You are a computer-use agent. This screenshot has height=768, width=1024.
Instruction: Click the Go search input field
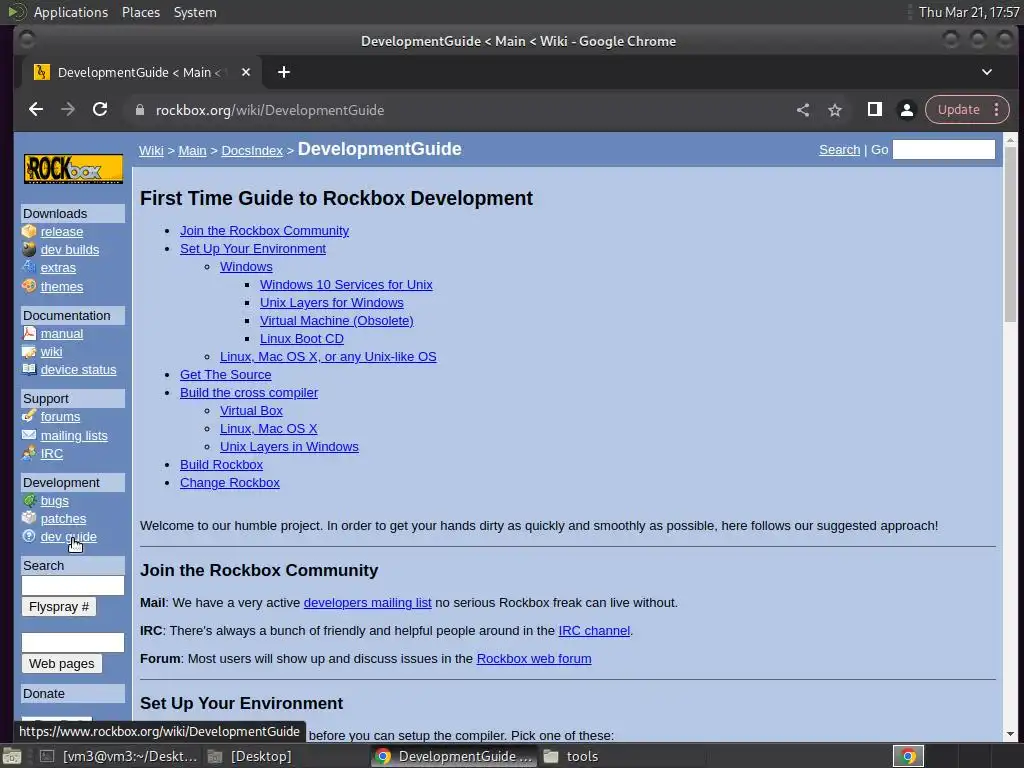point(944,150)
